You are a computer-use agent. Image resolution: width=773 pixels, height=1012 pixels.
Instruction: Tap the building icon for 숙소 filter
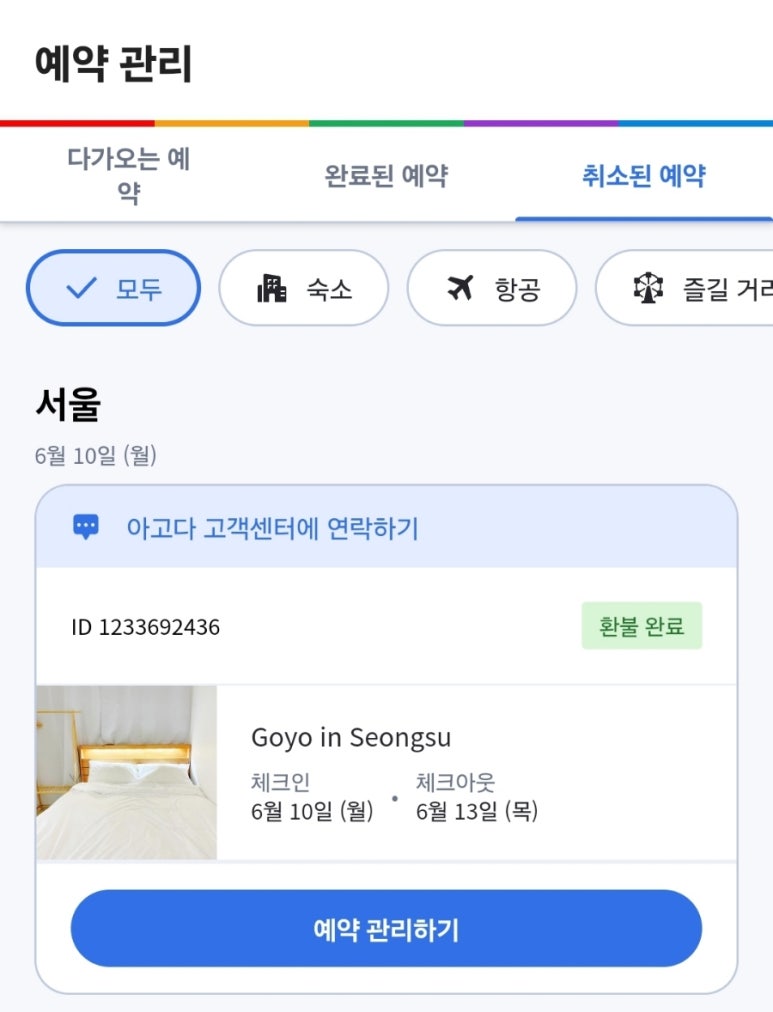tap(272, 289)
